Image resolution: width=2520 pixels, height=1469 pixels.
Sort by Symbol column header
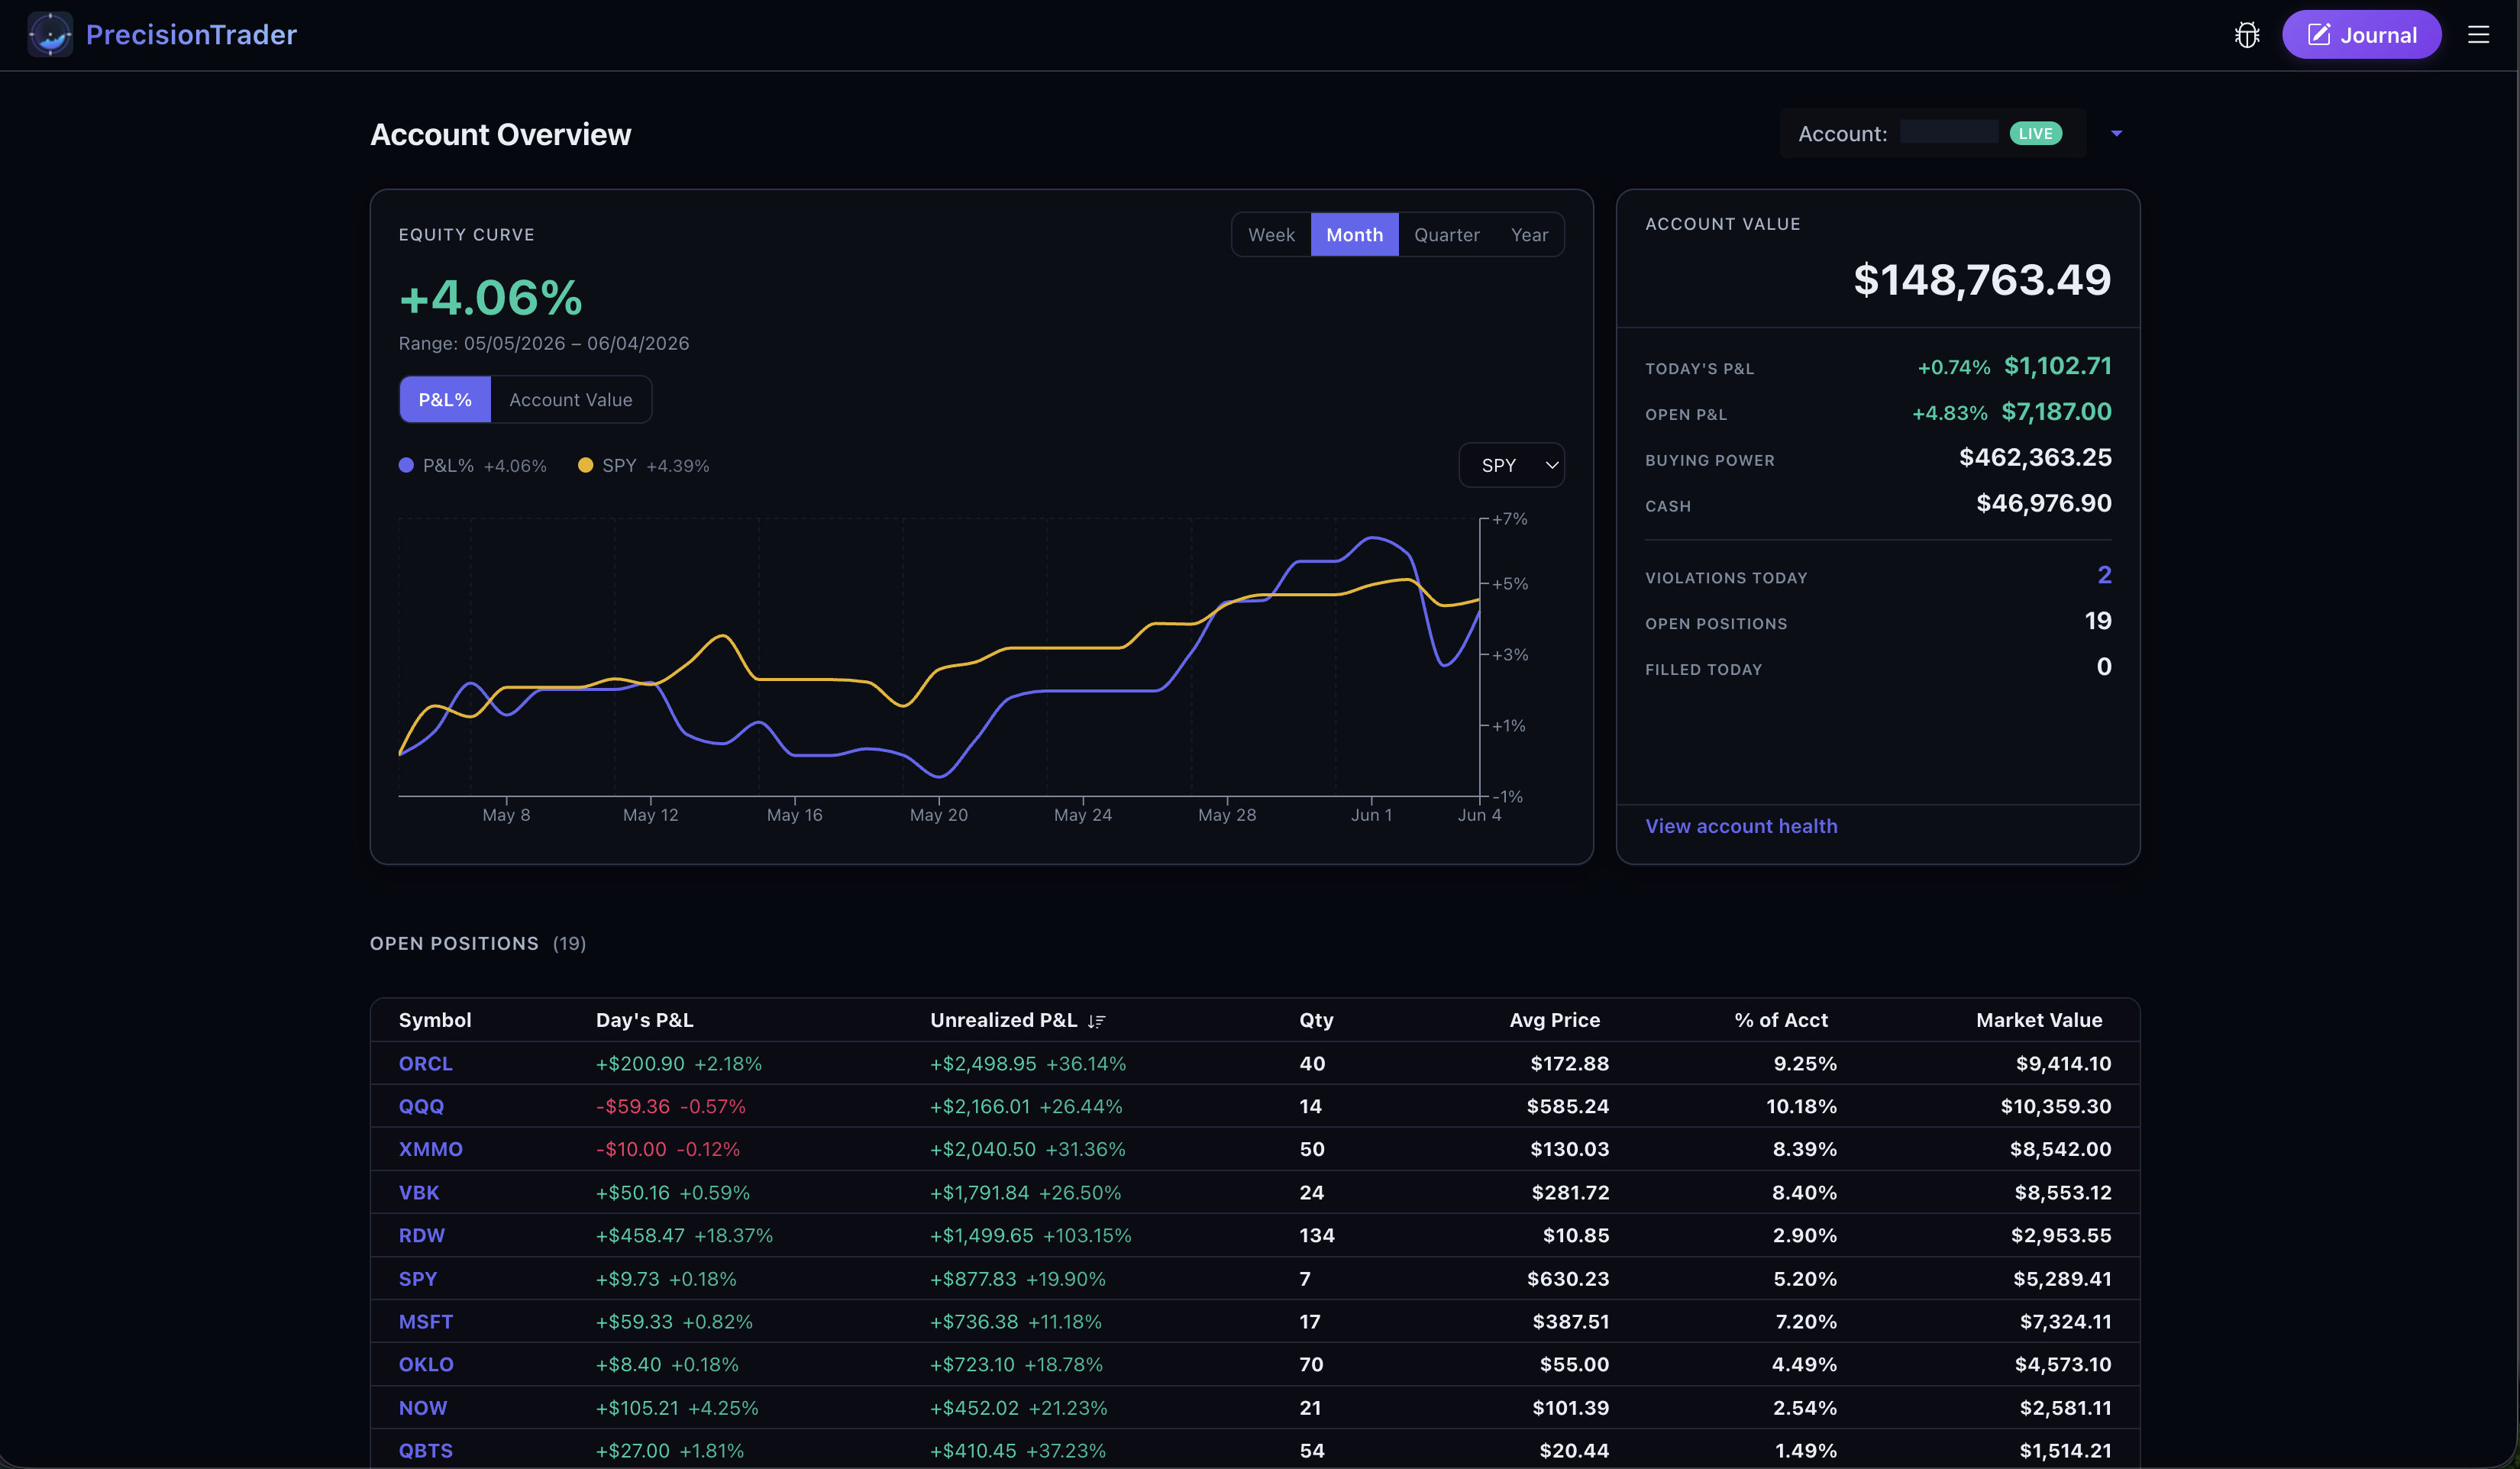[x=435, y=1020]
